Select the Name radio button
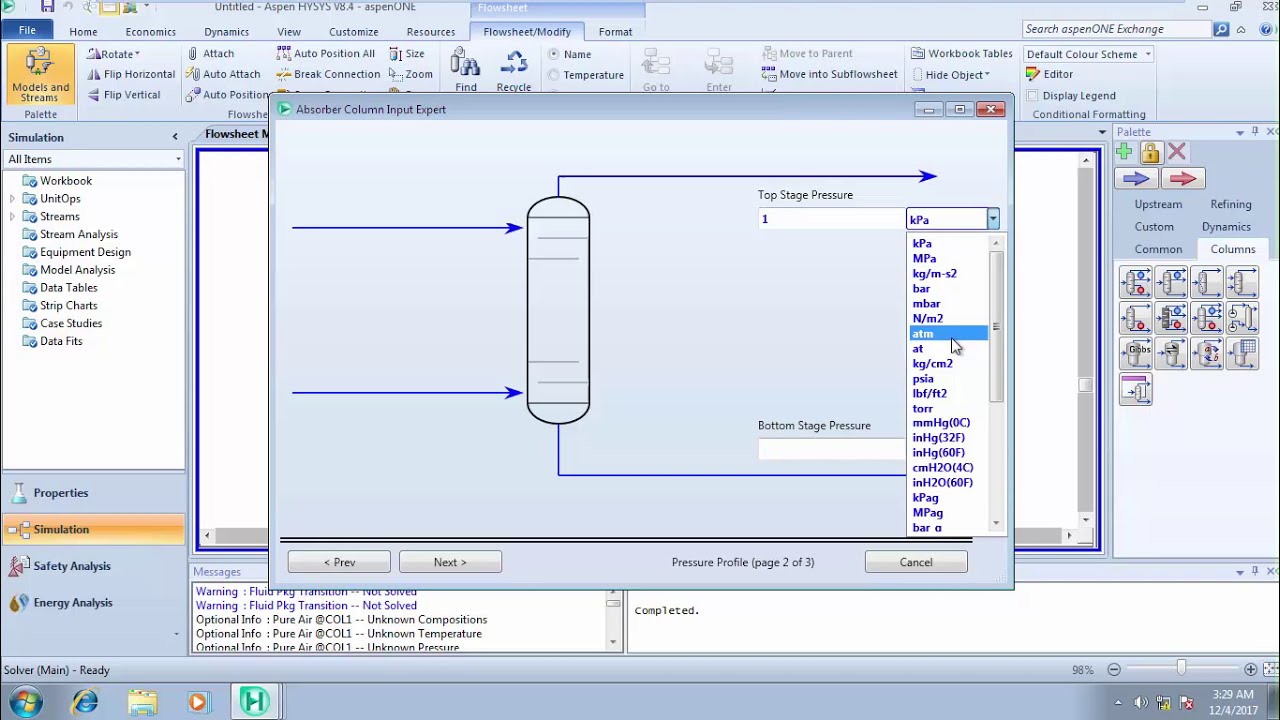Screen dimensions: 1280x720 click(554, 54)
